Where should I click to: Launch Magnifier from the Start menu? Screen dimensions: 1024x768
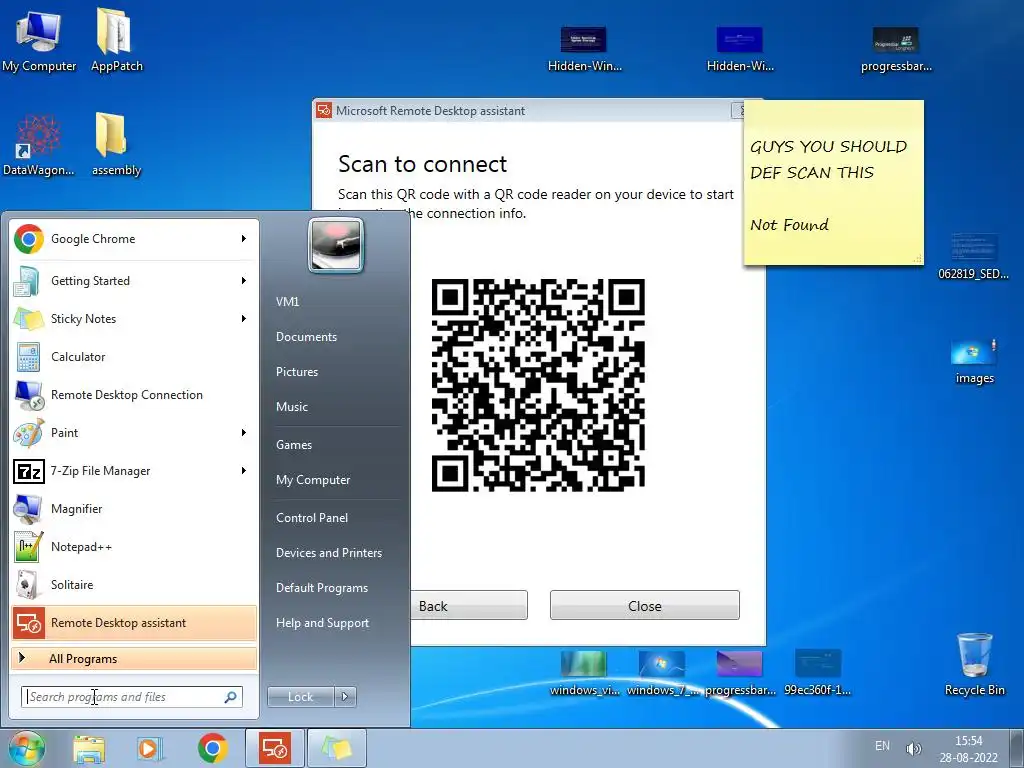[x=134, y=509]
